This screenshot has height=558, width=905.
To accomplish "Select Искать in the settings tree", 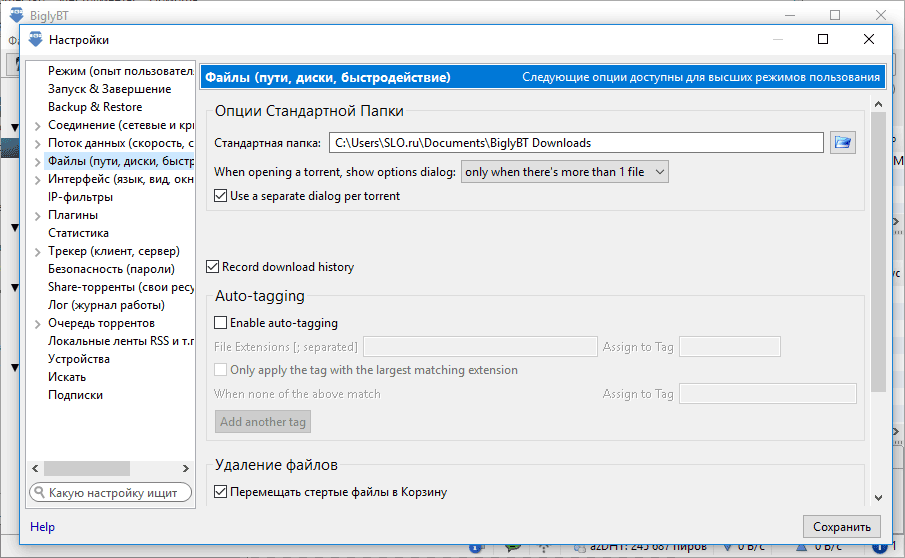I will click(67, 377).
